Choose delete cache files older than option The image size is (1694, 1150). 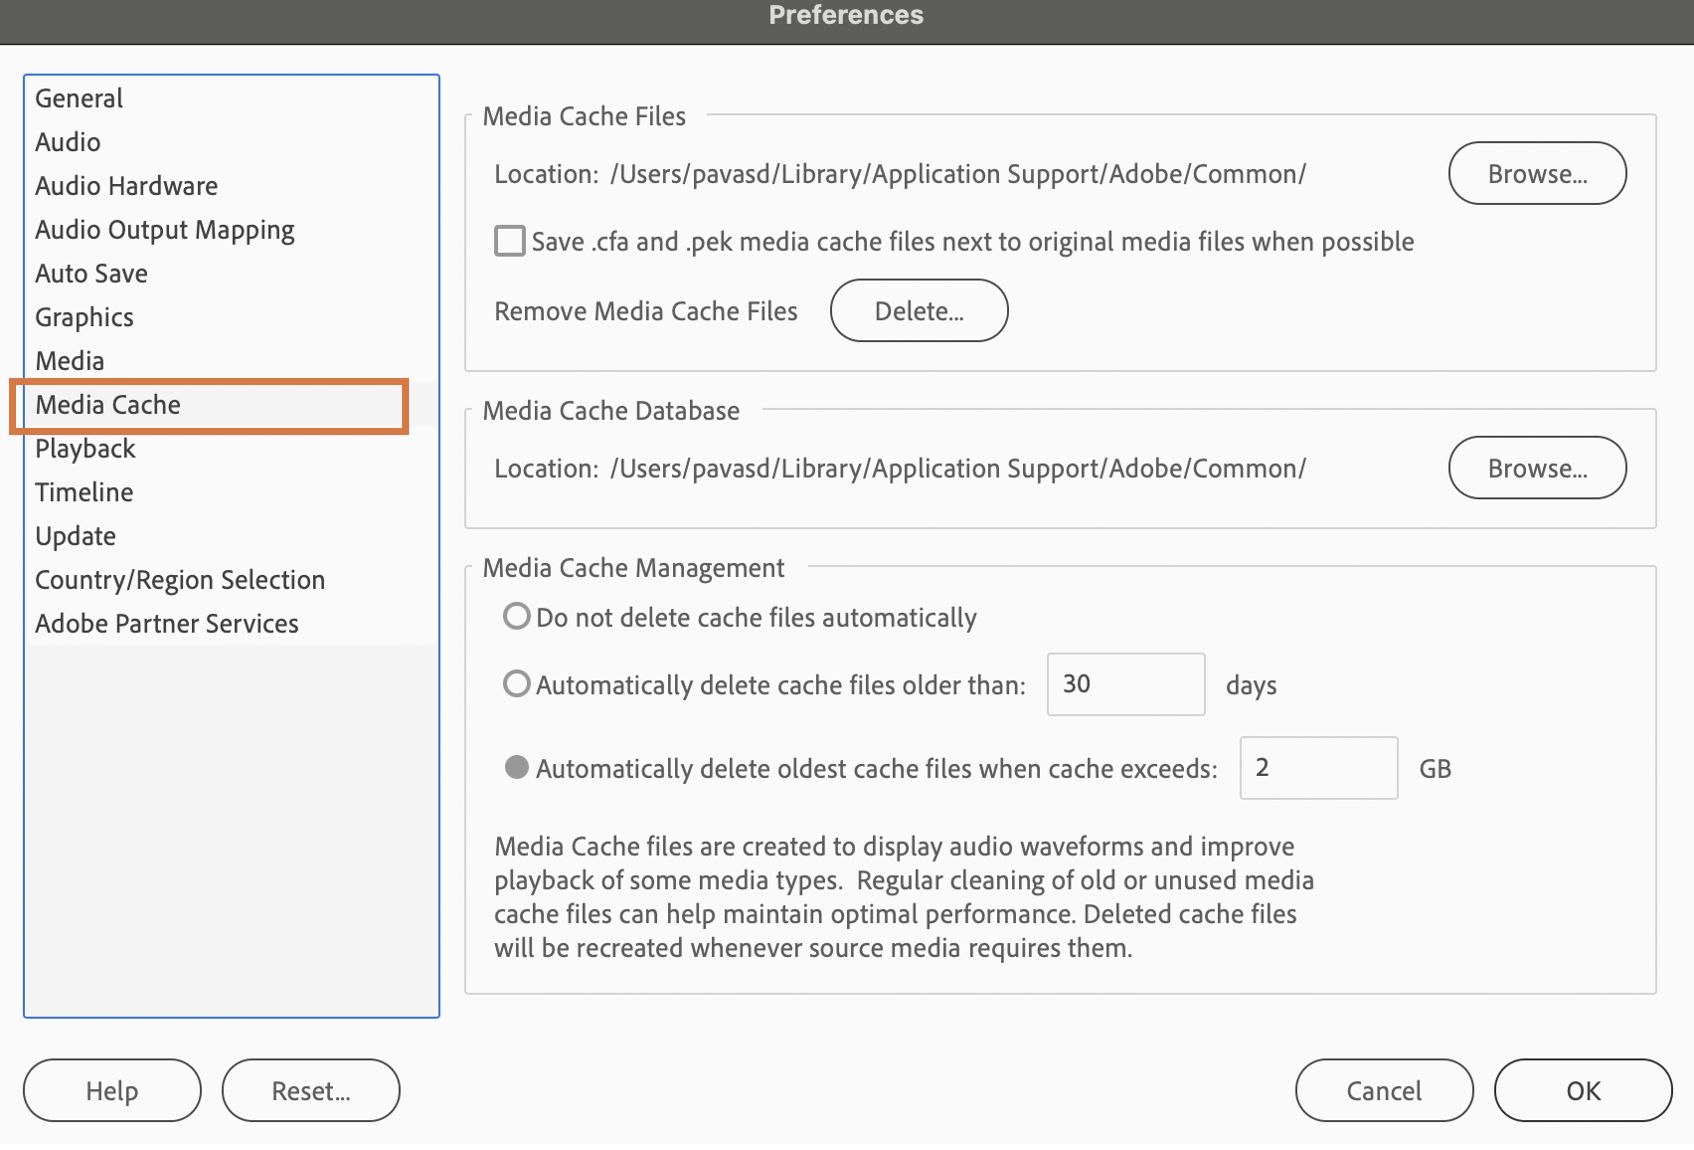516,684
